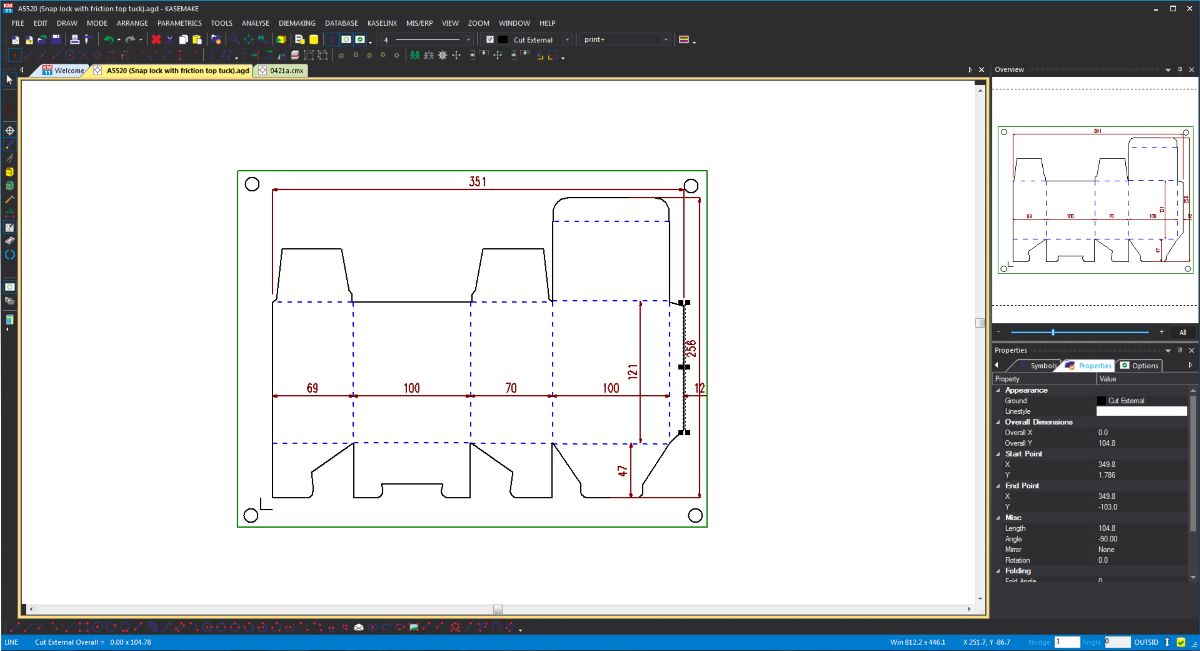
Task: Toggle the checkbox beside the black line swatch
Action: click(x=490, y=39)
